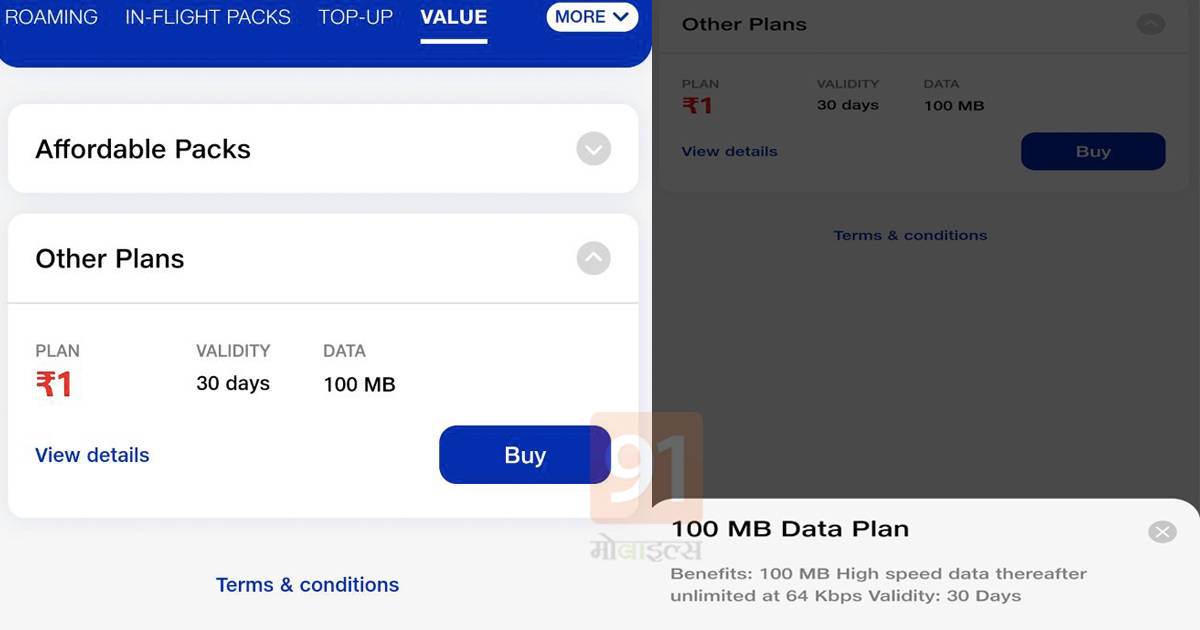Select the TOP-UP tab
This screenshot has width=1200, height=630.
click(x=356, y=17)
